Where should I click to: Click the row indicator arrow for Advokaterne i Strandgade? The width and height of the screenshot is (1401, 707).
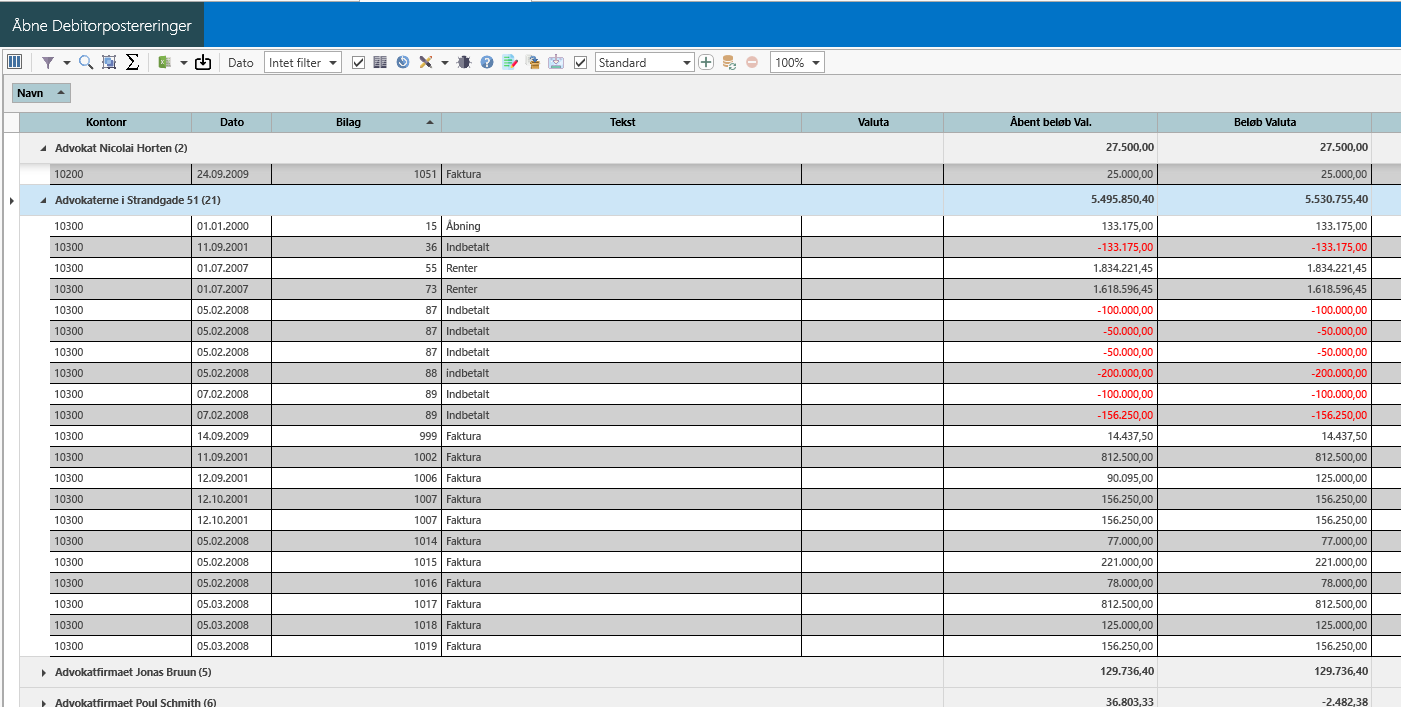tap(12, 200)
